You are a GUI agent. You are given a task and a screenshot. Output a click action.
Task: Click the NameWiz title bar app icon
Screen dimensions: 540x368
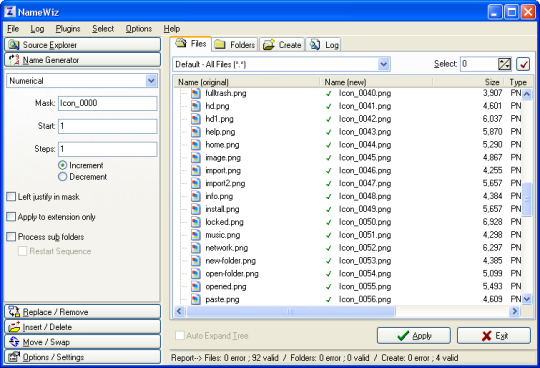(x=10, y=12)
